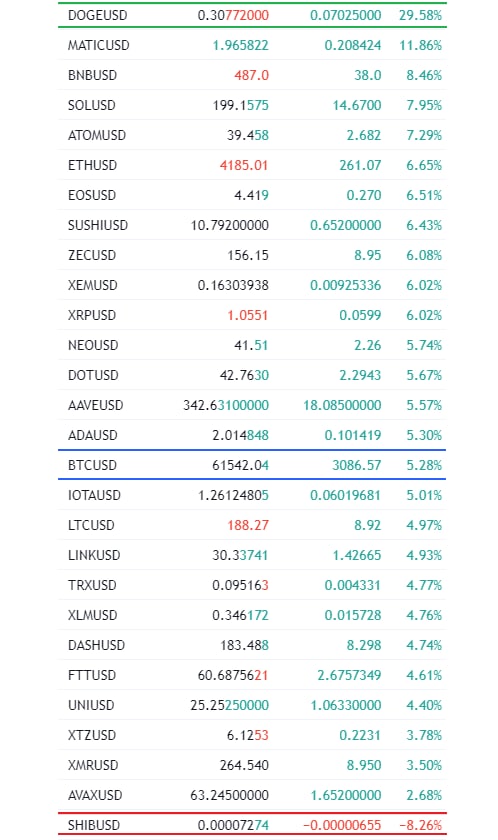Click XMRUSD price 264.540
Screen dimensions: 498x840
pos(244,765)
